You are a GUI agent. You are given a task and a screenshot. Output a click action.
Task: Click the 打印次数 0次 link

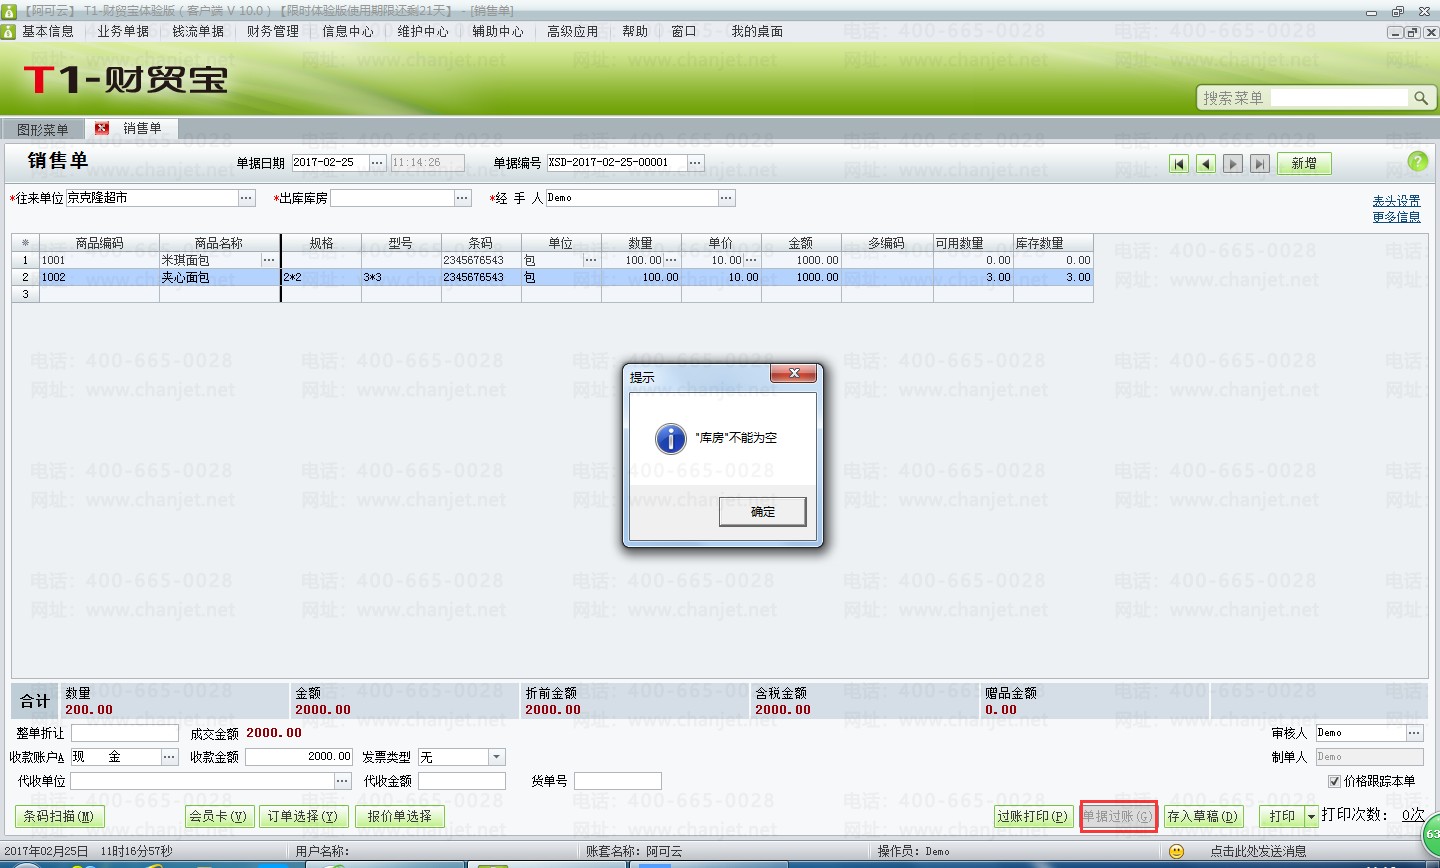(x=1413, y=815)
